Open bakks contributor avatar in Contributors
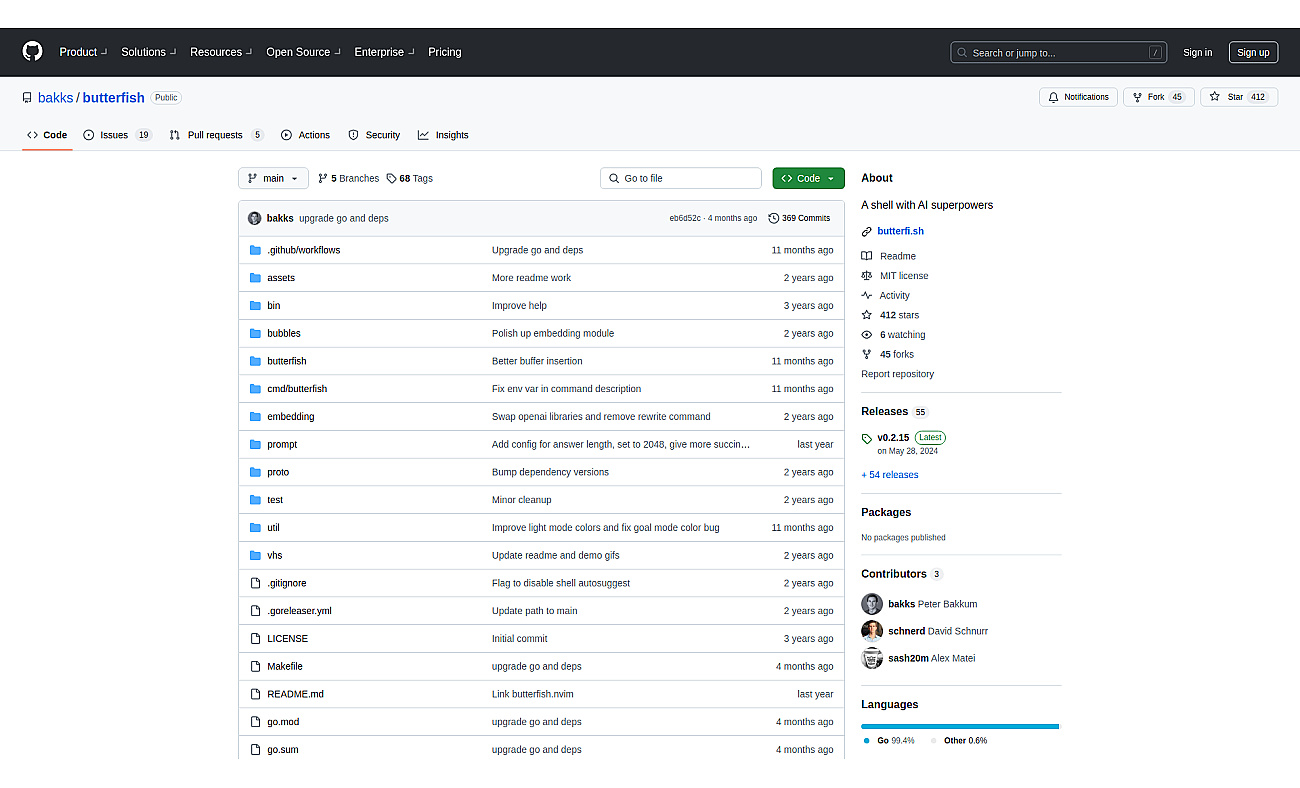Viewport: 1300px width, 788px height. pos(872,604)
